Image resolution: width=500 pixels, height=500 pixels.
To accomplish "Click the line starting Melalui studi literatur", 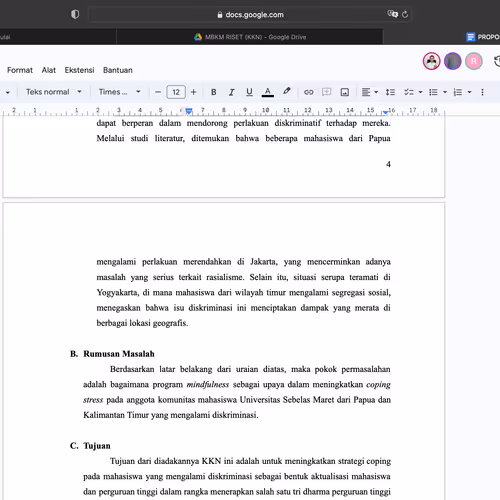I will [x=243, y=138].
